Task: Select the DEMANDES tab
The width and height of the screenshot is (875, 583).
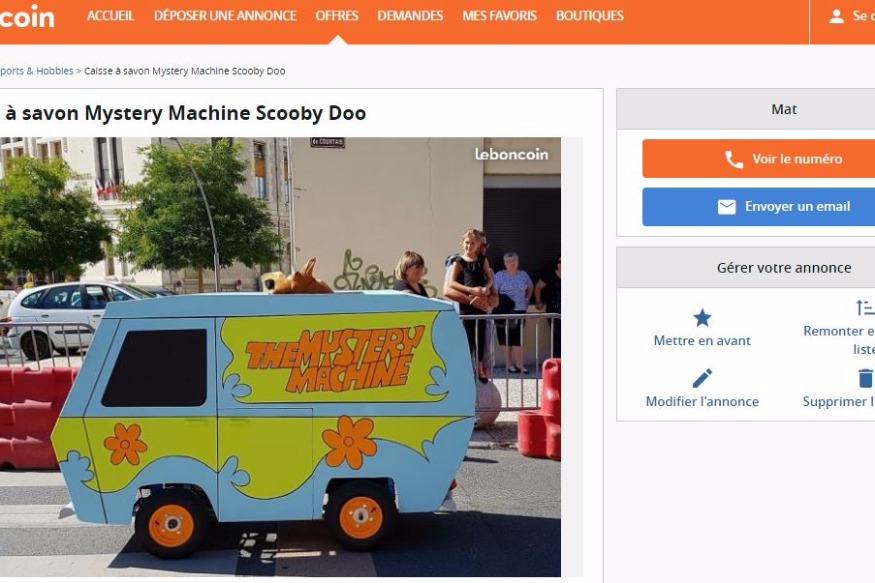Action: point(410,16)
